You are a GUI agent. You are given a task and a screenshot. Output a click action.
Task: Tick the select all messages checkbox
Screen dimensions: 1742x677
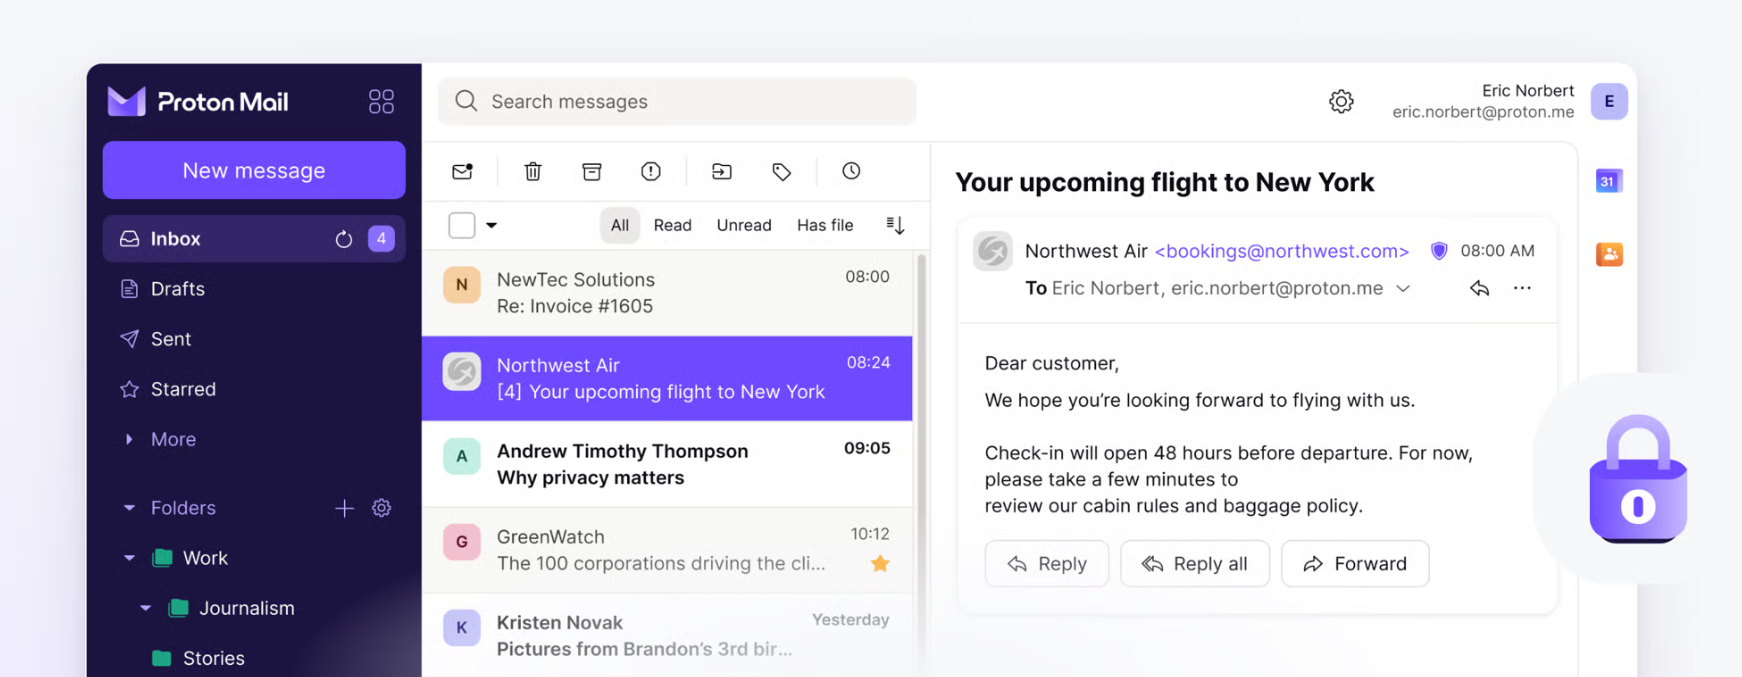tap(462, 225)
